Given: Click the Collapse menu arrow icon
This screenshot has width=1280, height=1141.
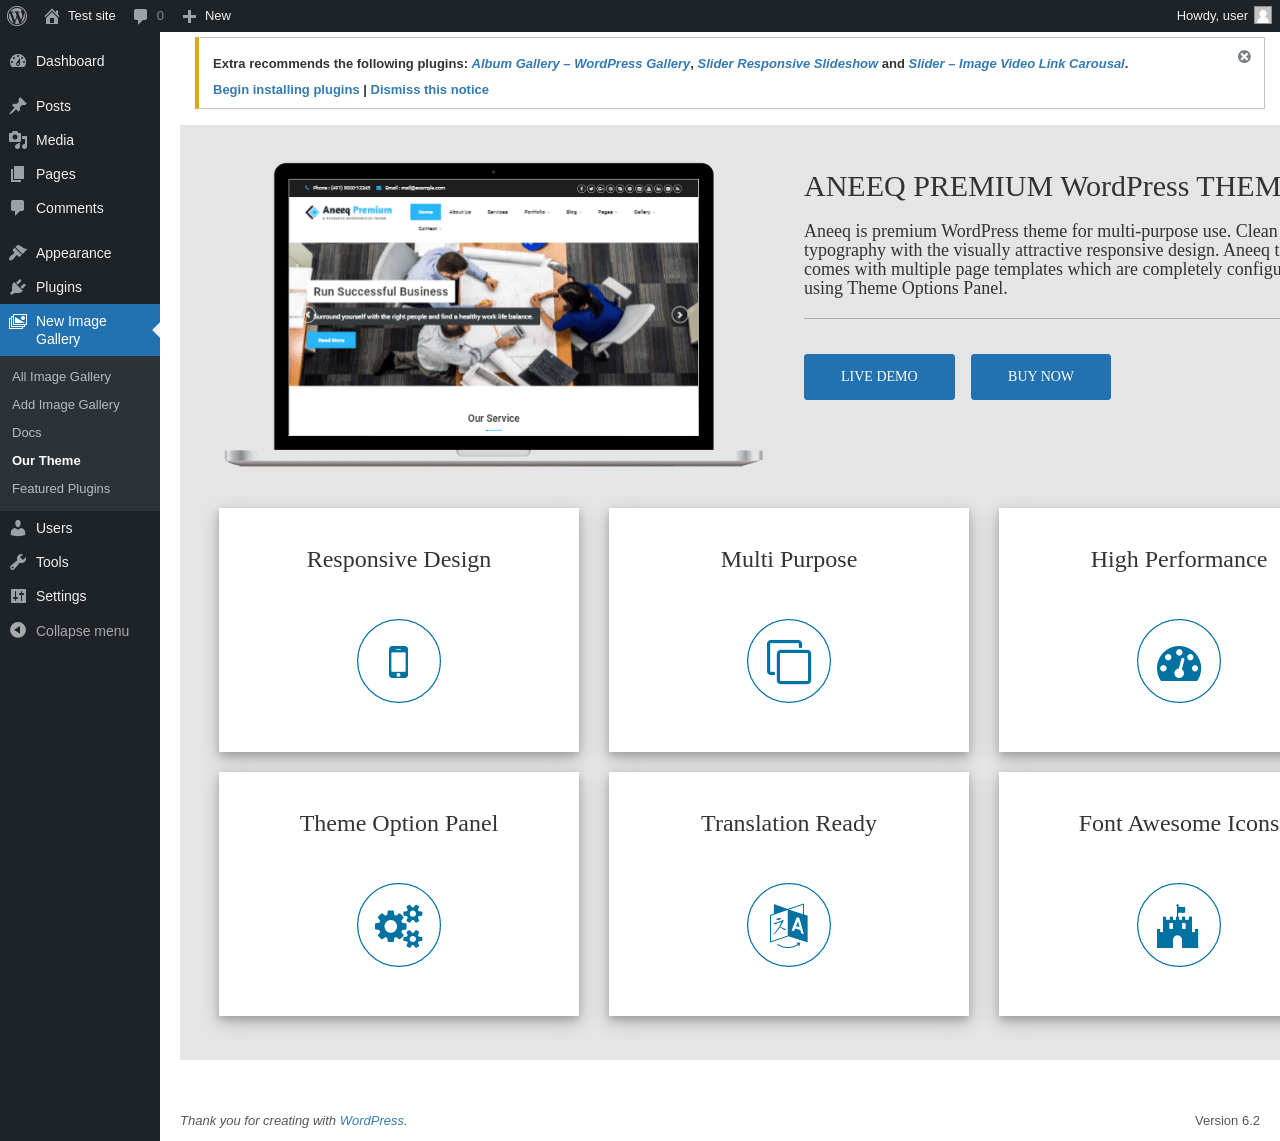Looking at the screenshot, I should [18, 630].
